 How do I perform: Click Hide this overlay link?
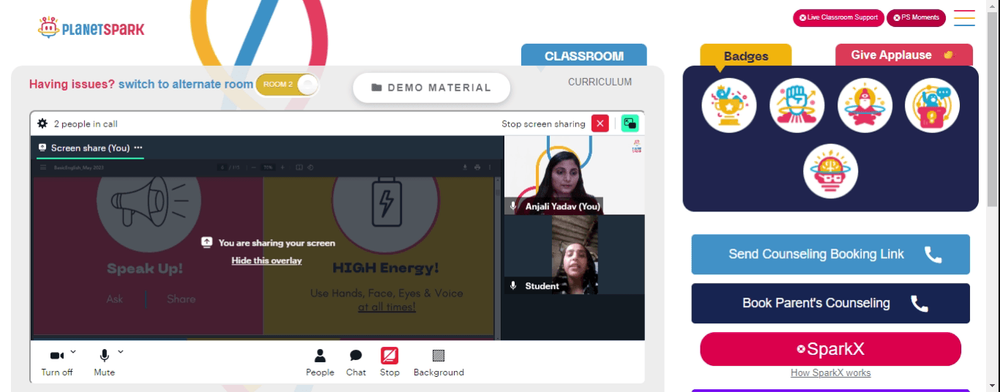coord(267,261)
